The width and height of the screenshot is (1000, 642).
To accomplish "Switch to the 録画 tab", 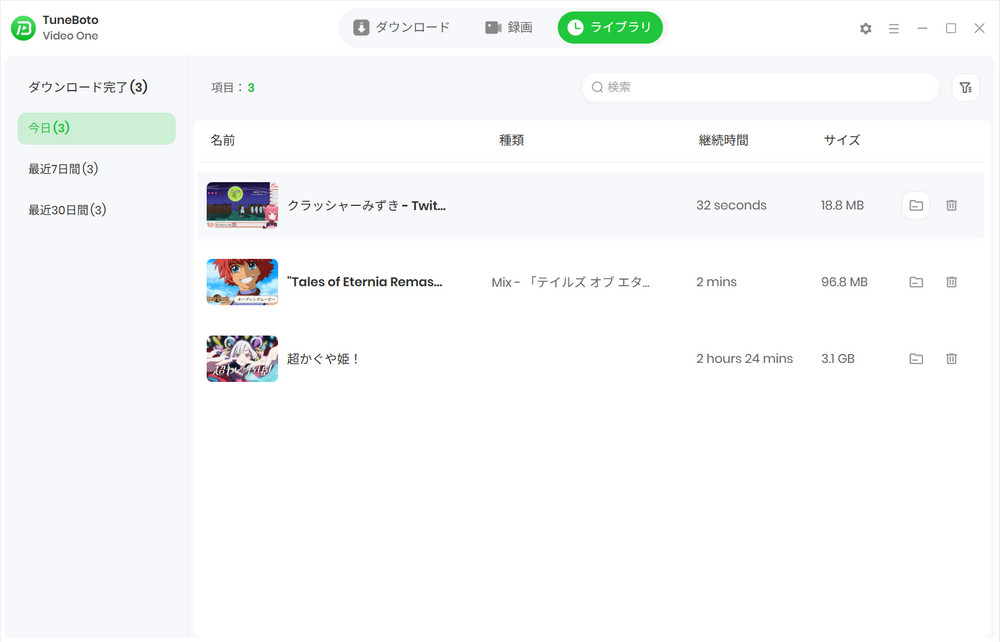I will (x=508, y=27).
